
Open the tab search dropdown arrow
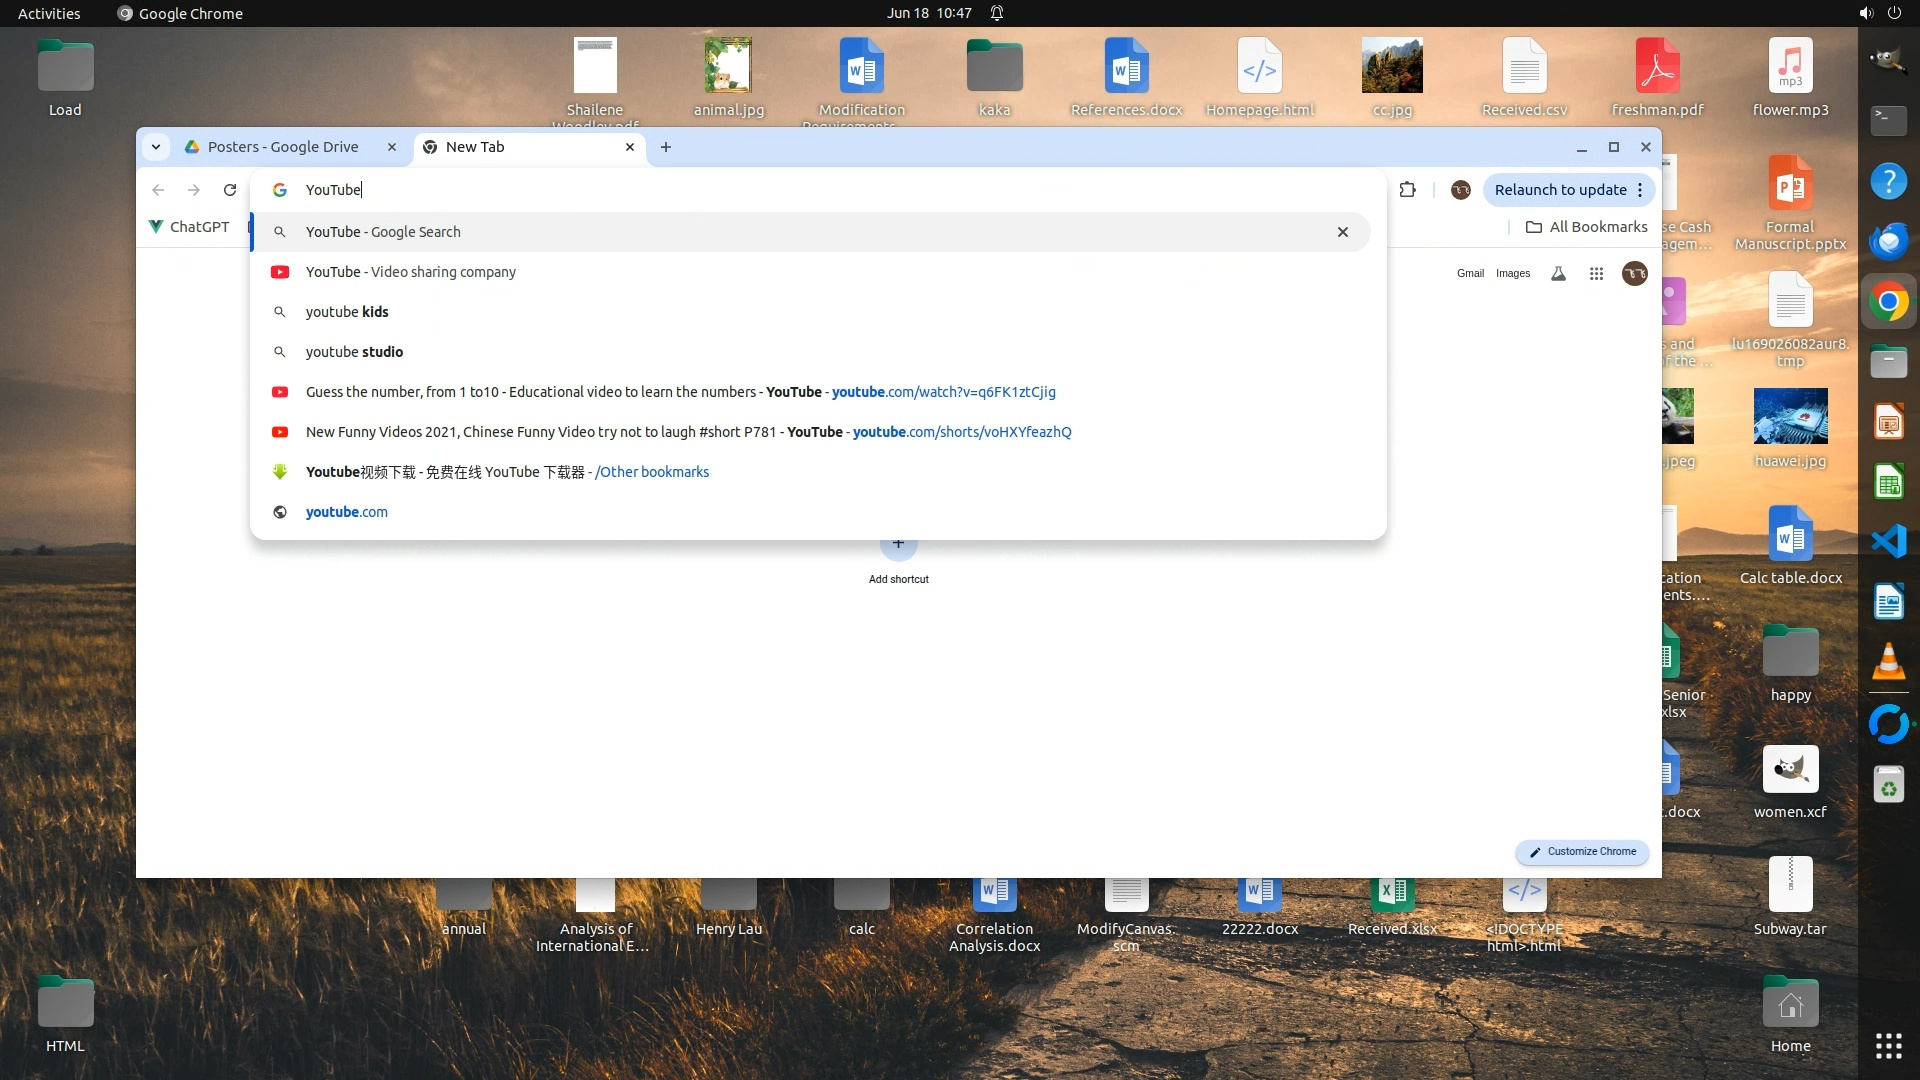156,147
